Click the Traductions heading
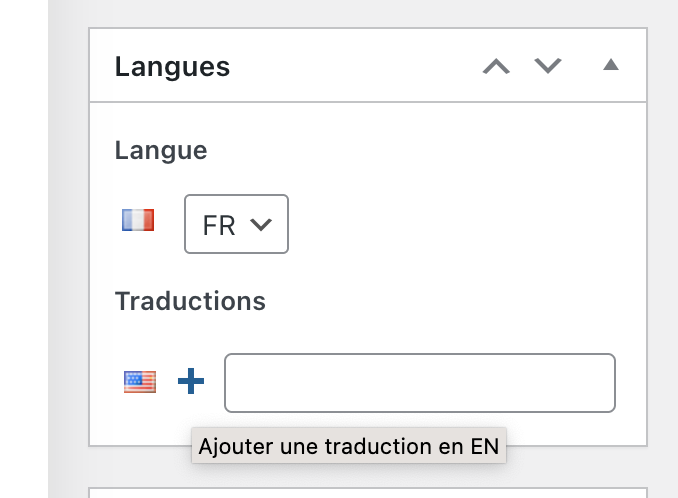This screenshot has width=678, height=498. coord(190,301)
